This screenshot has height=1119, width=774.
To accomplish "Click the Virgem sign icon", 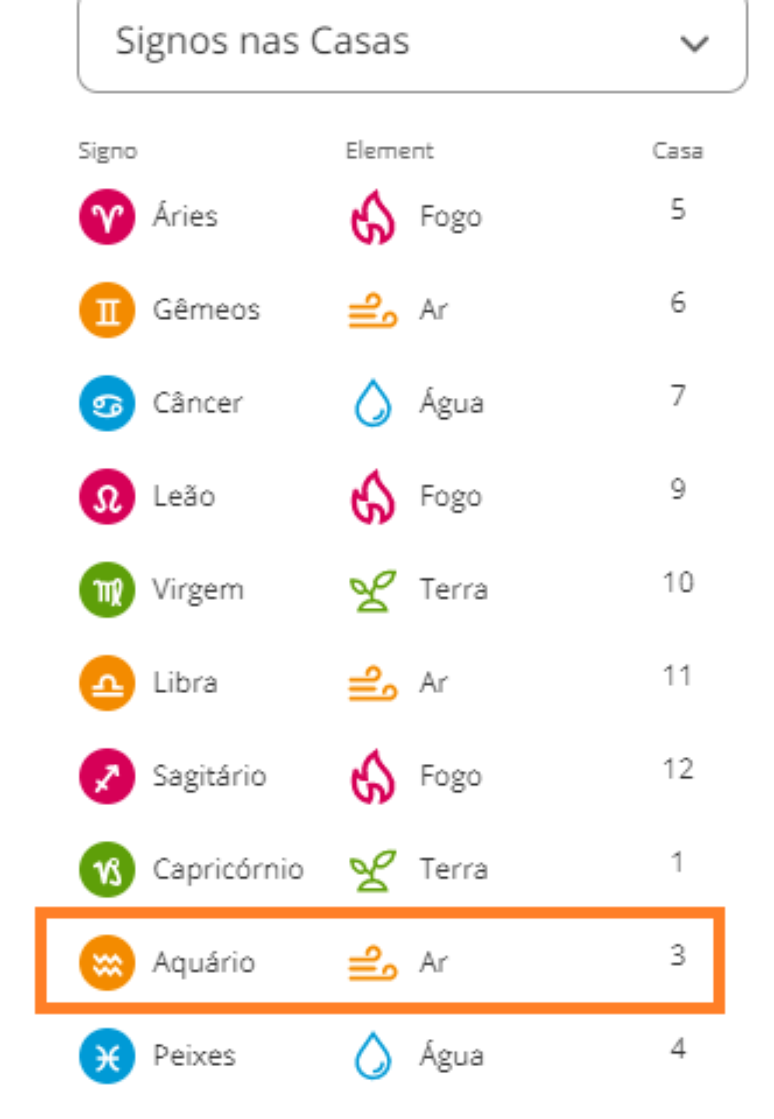I will click(x=106, y=590).
